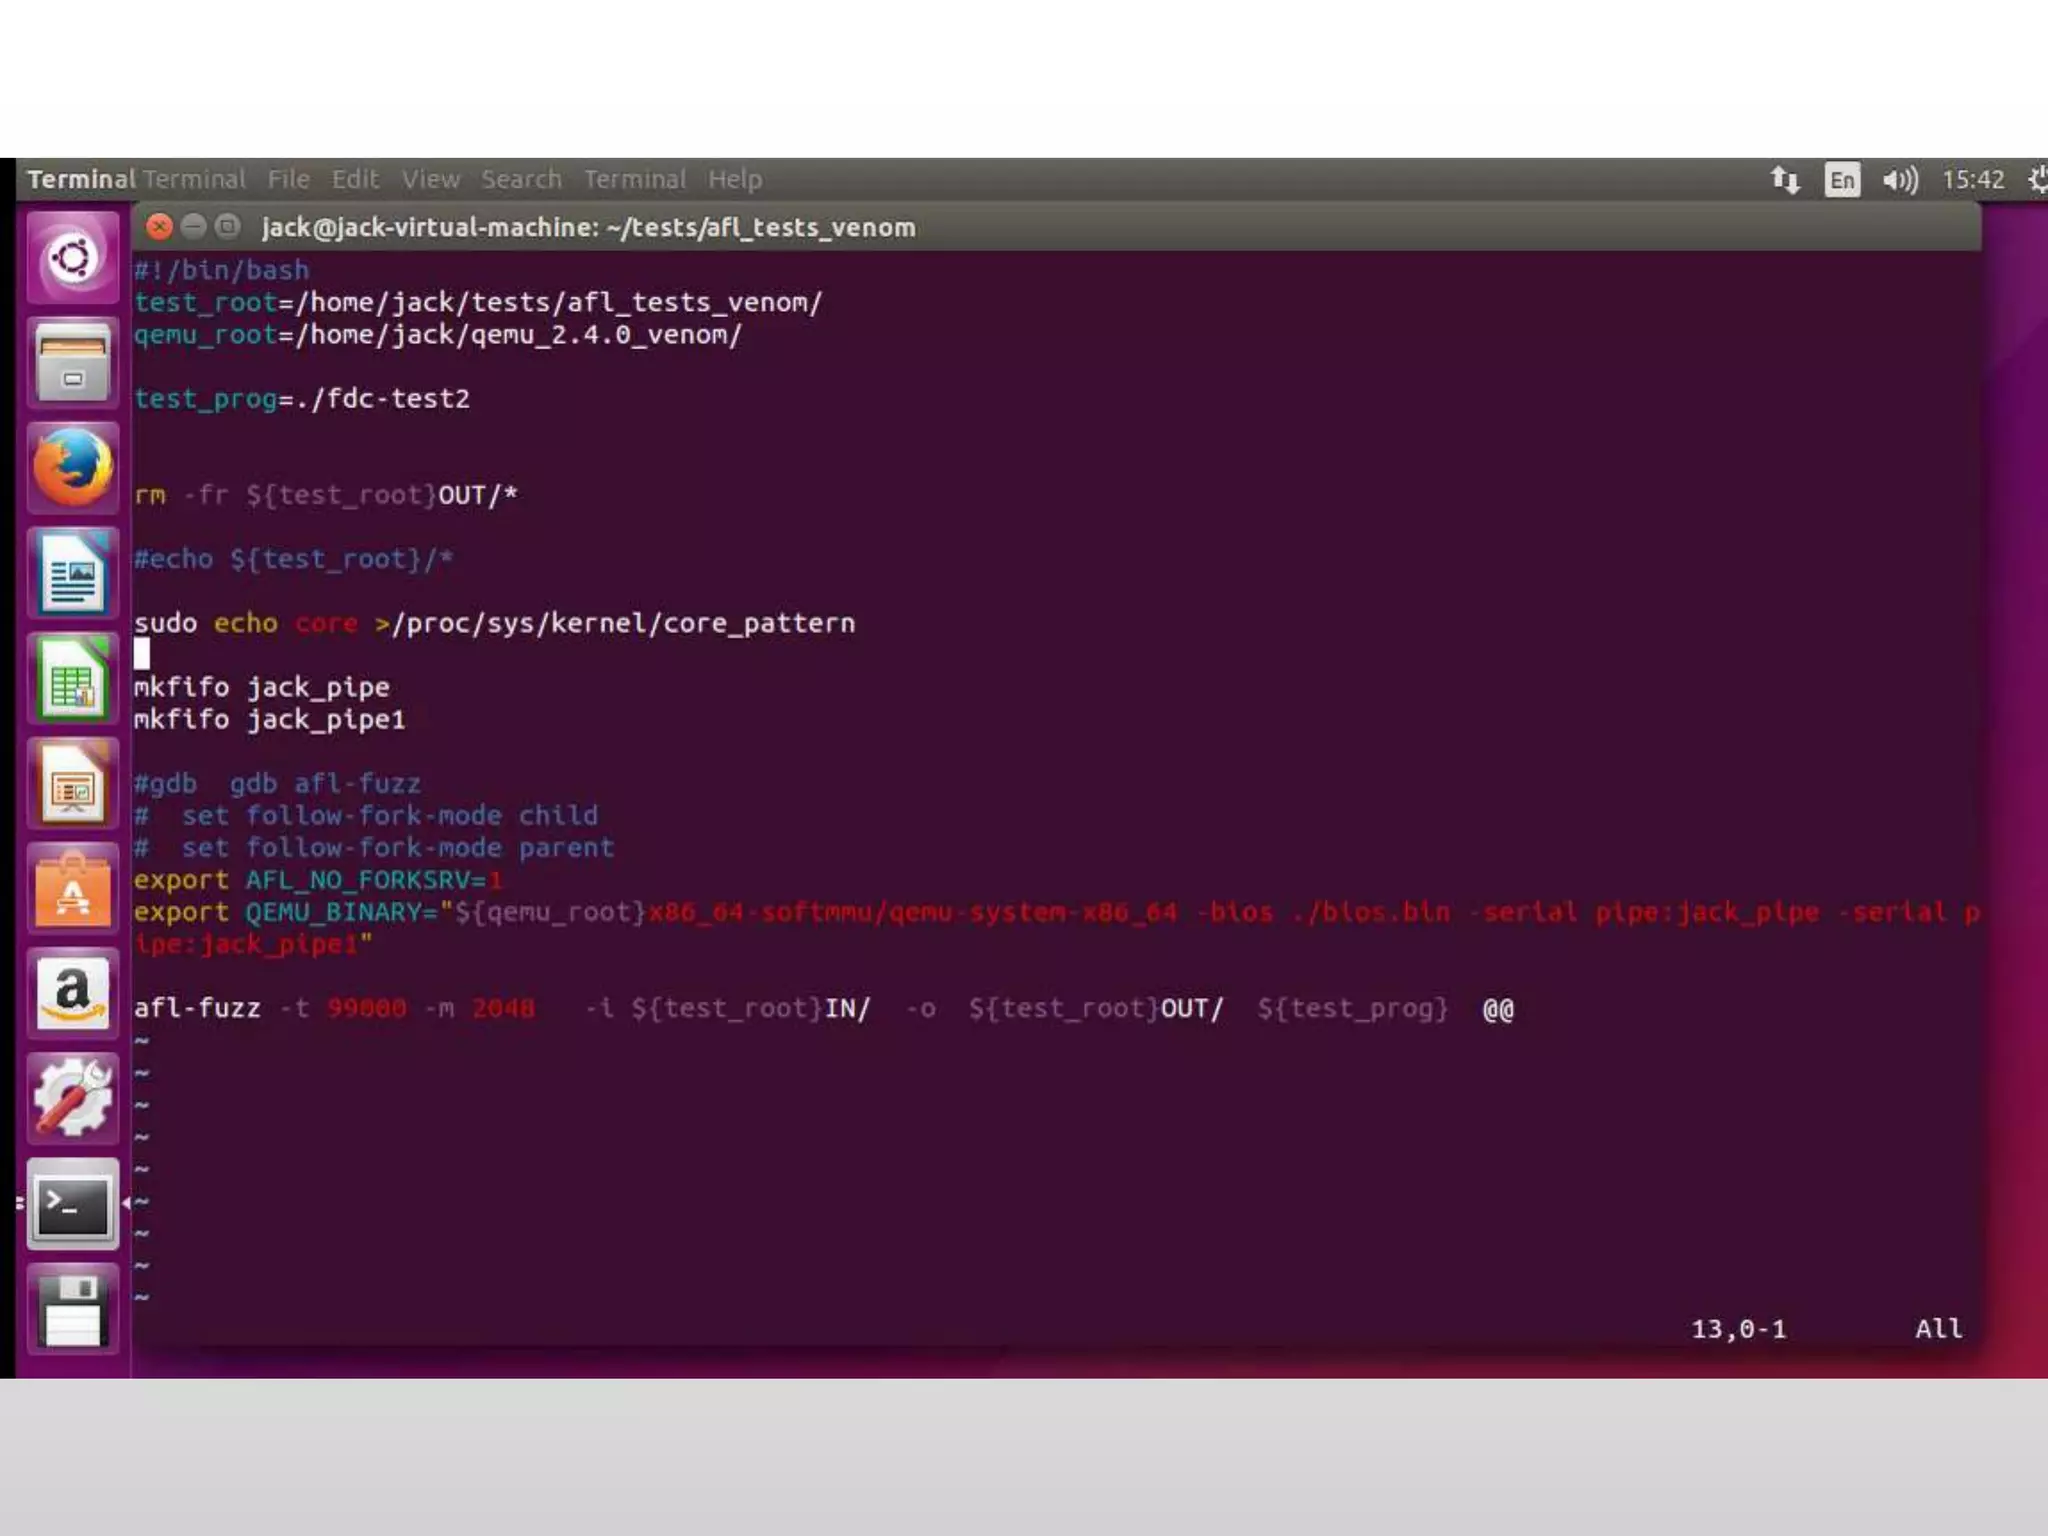Open LibreOffice Calc spreadsheet icon
This screenshot has height=1536, width=2048.
[x=72, y=680]
